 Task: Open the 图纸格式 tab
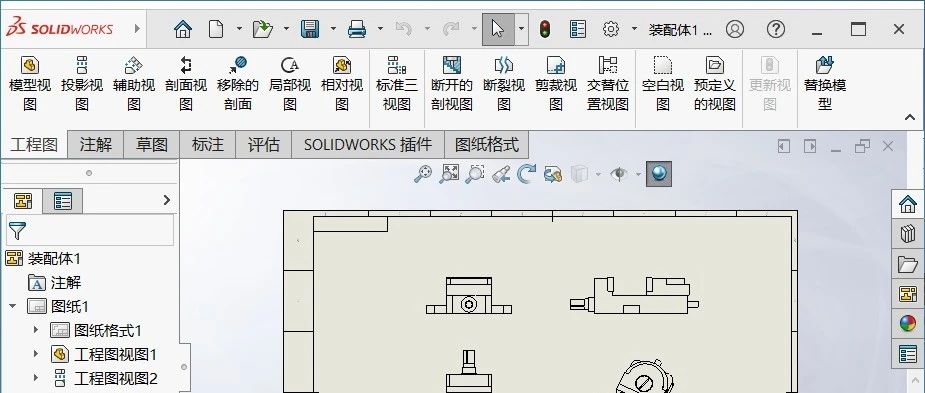pos(487,145)
